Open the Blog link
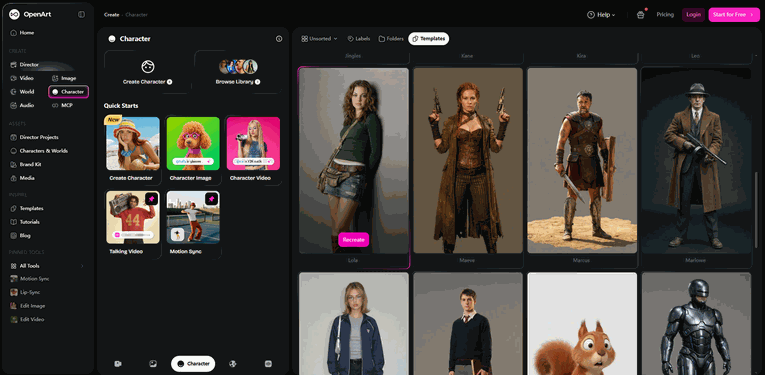Screen dimensions: 765x375 (x=20, y=236)
